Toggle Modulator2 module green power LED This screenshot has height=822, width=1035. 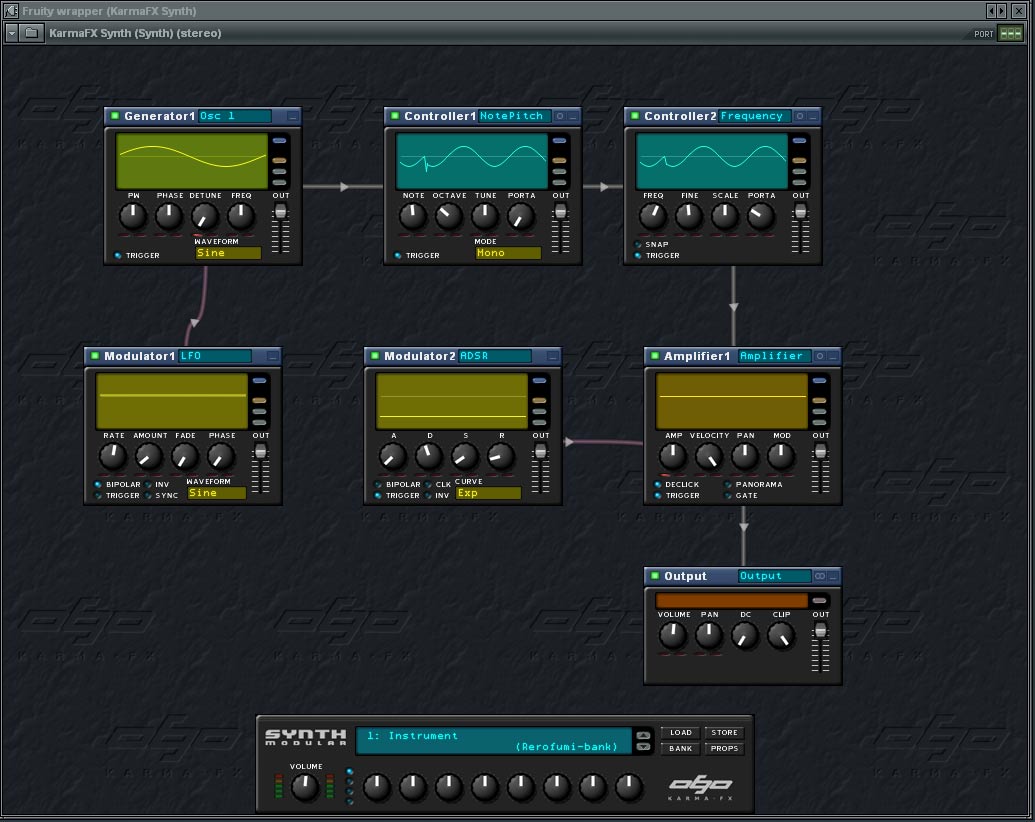[375, 356]
